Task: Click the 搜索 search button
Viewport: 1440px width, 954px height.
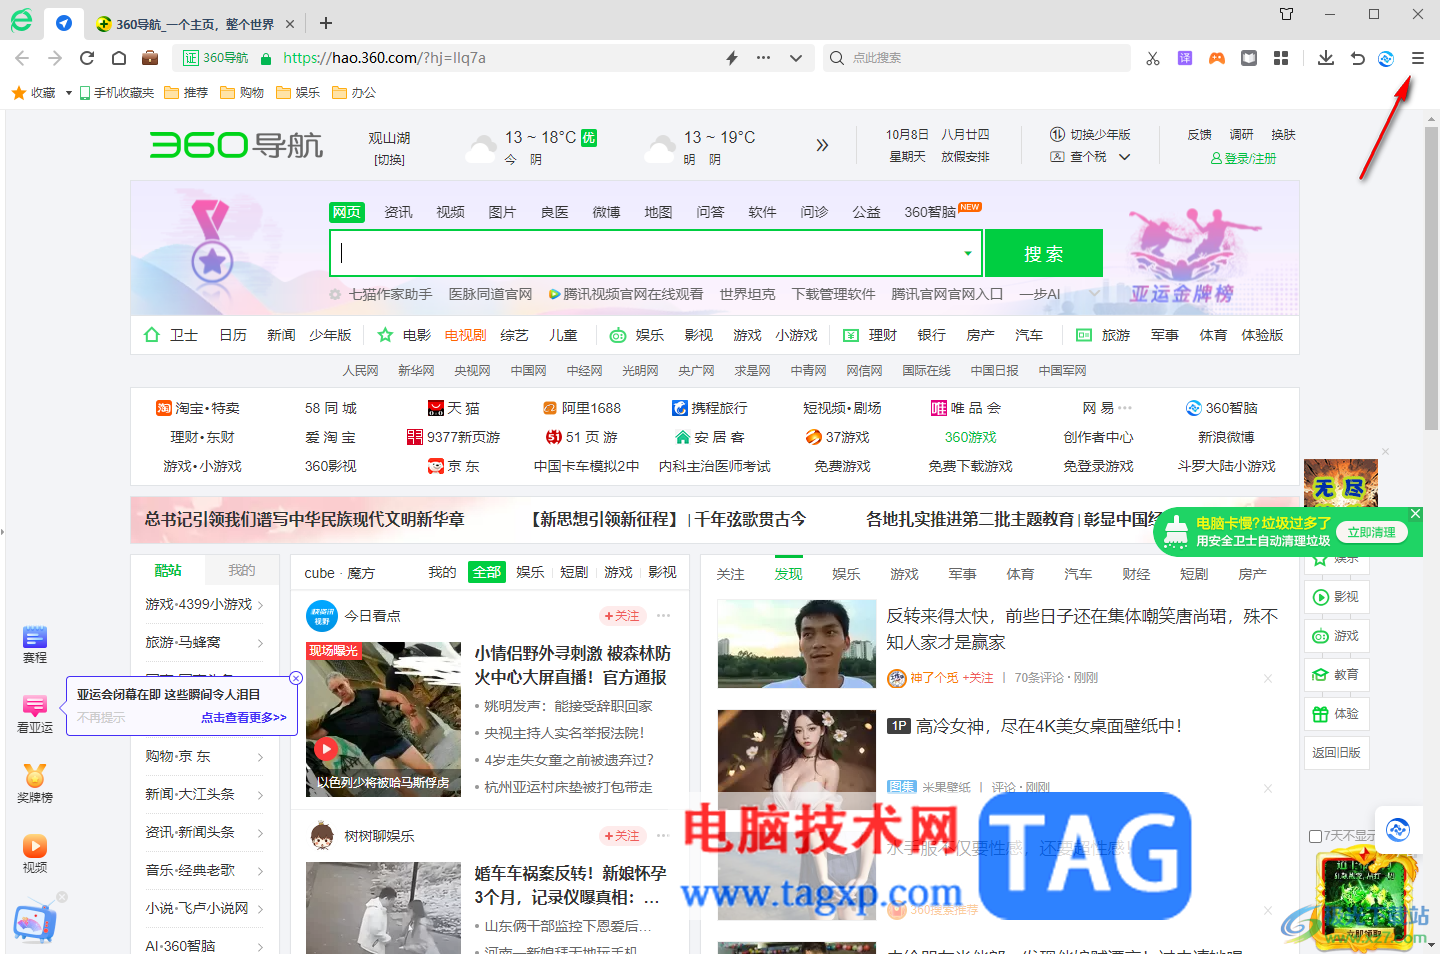Action: point(1043,253)
